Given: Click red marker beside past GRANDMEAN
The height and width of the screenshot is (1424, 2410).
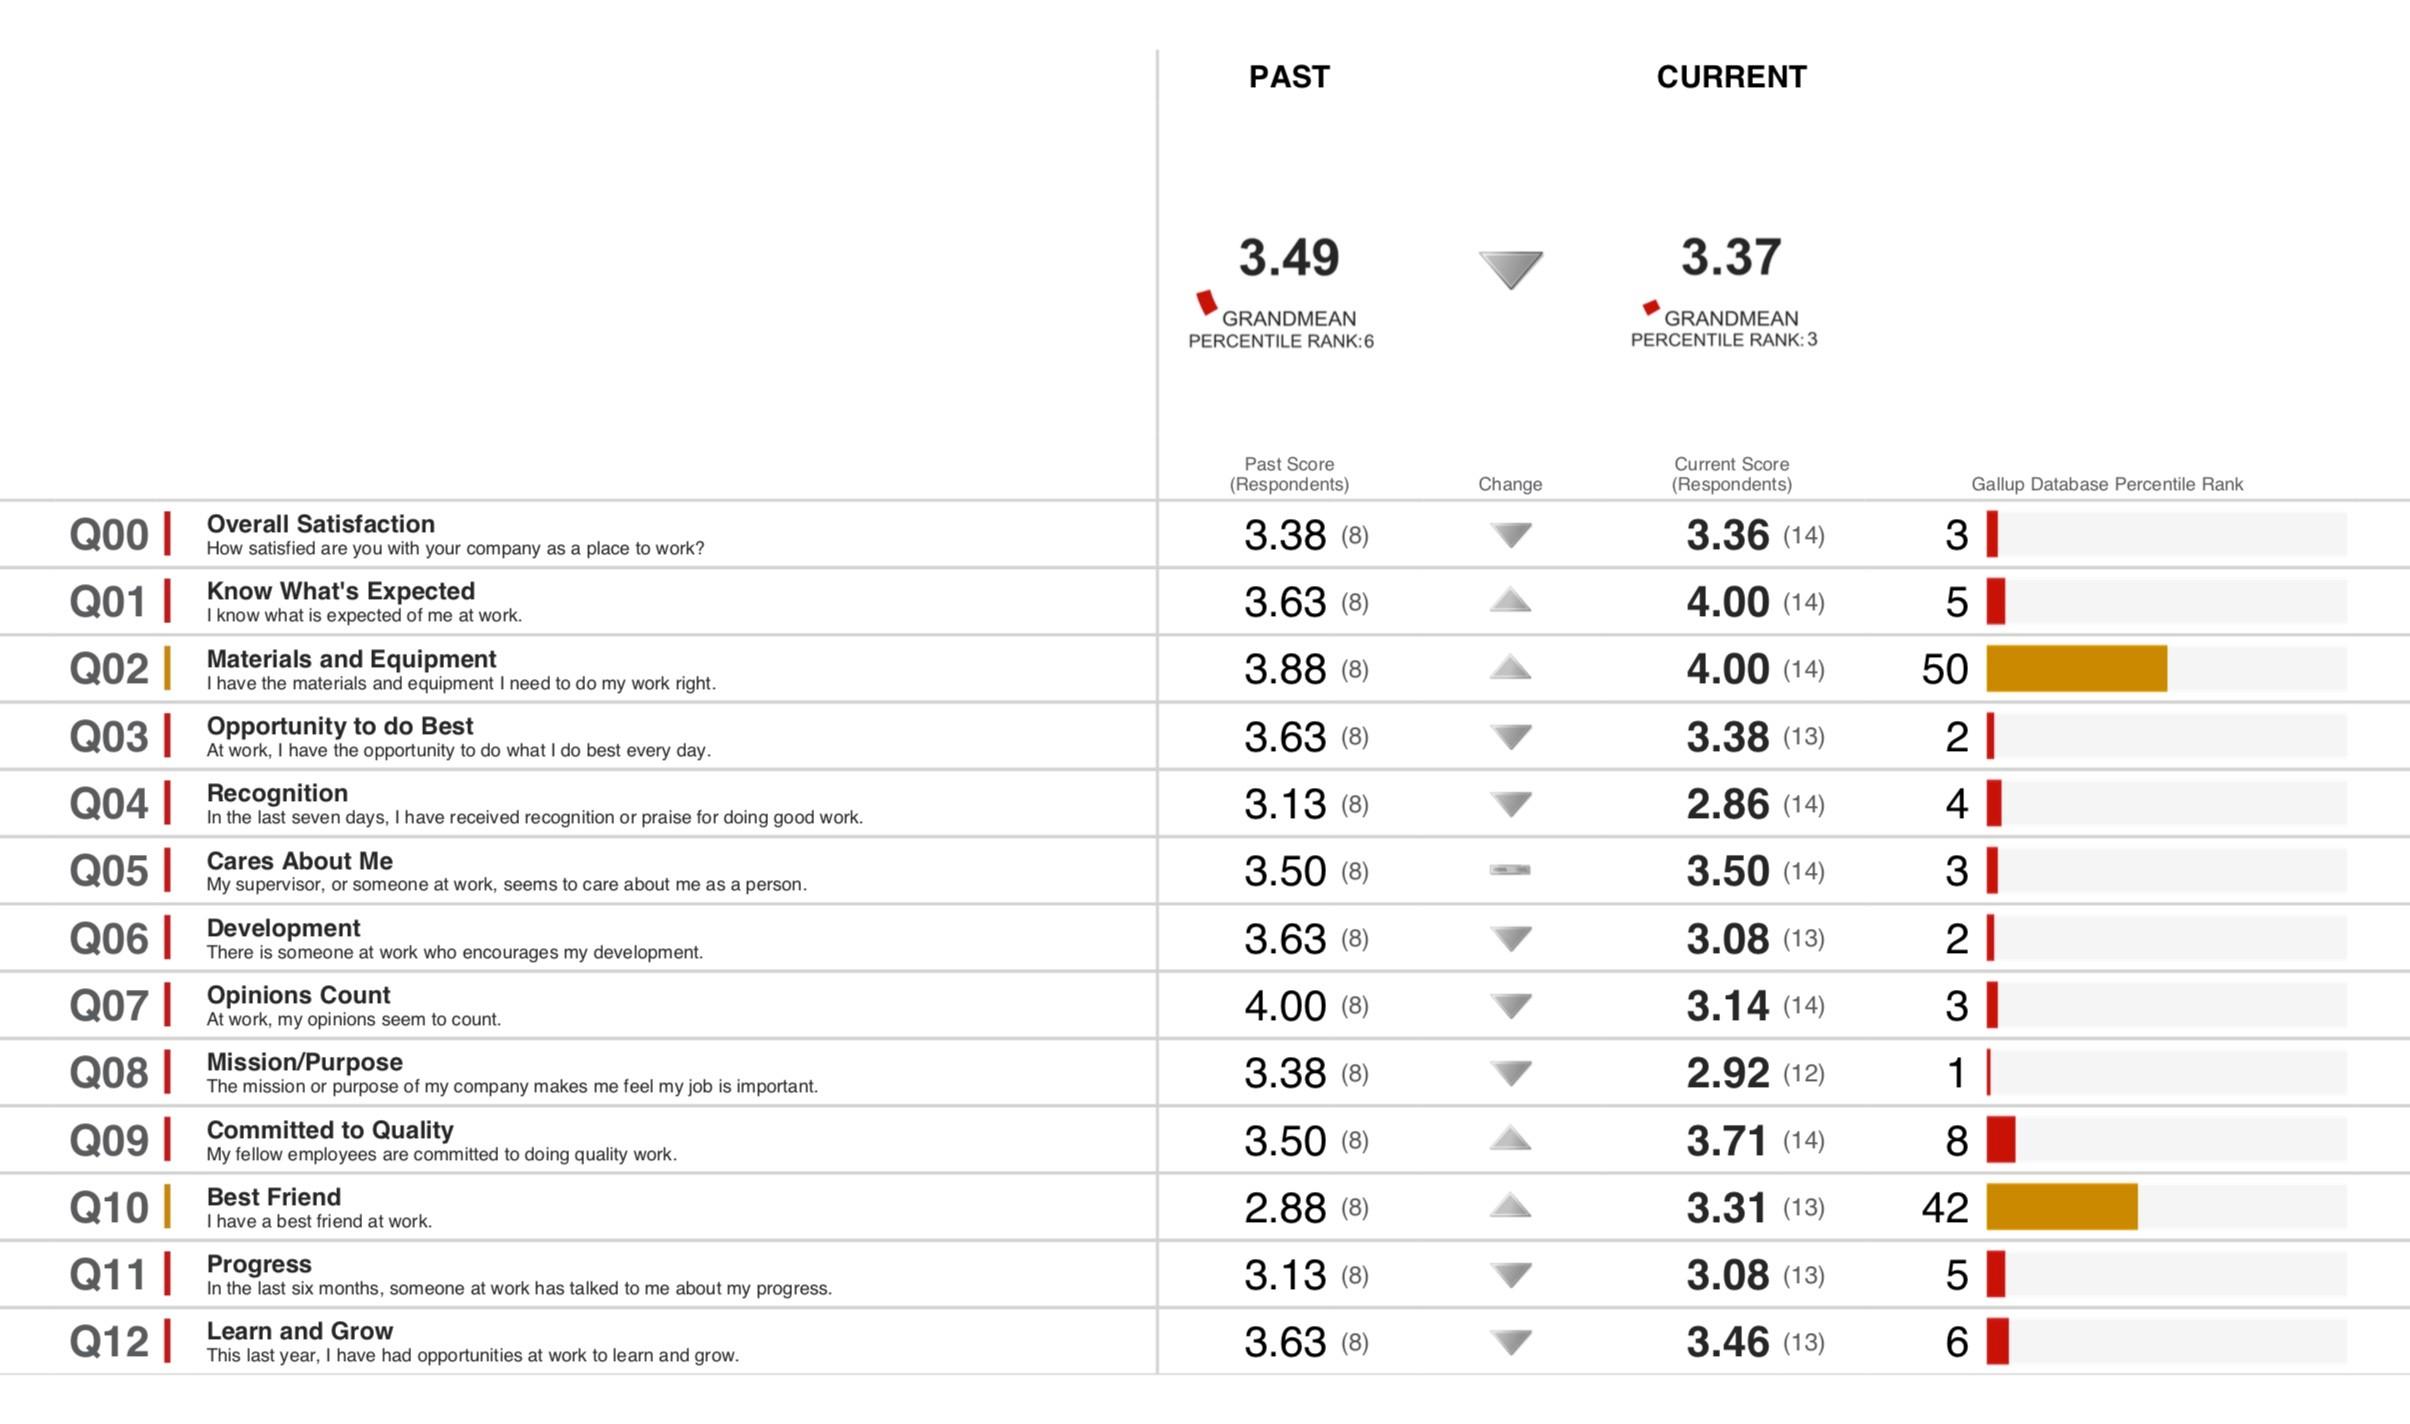Looking at the screenshot, I should point(1207,302).
